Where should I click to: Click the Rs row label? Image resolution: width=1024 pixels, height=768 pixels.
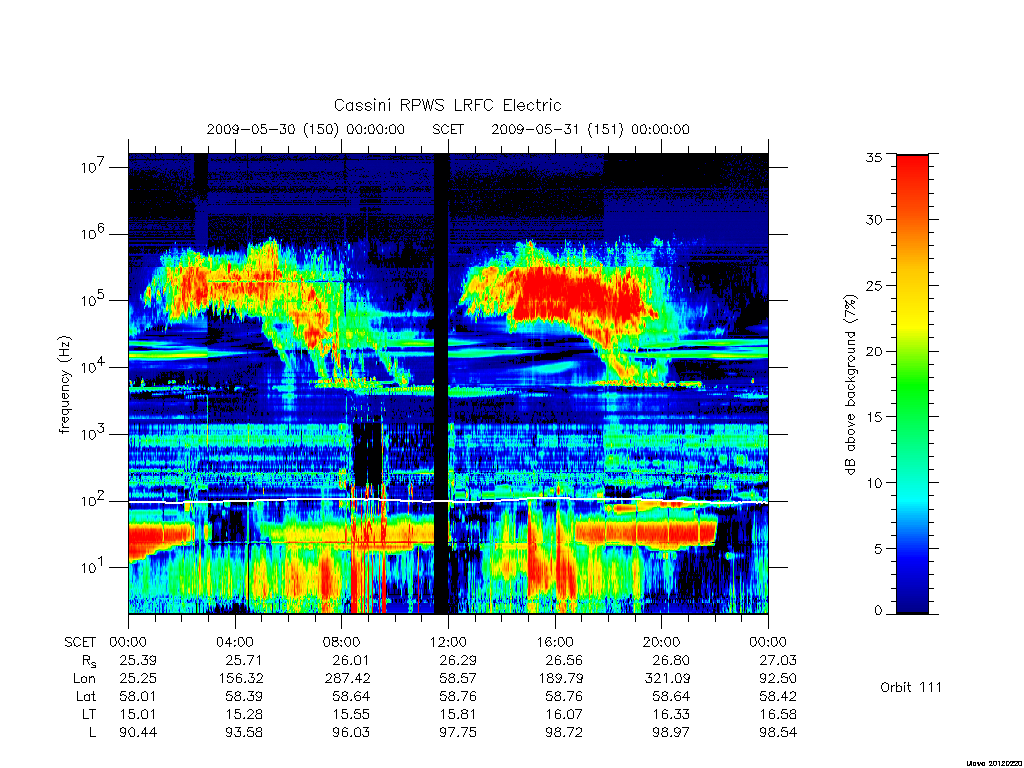[x=88, y=662]
